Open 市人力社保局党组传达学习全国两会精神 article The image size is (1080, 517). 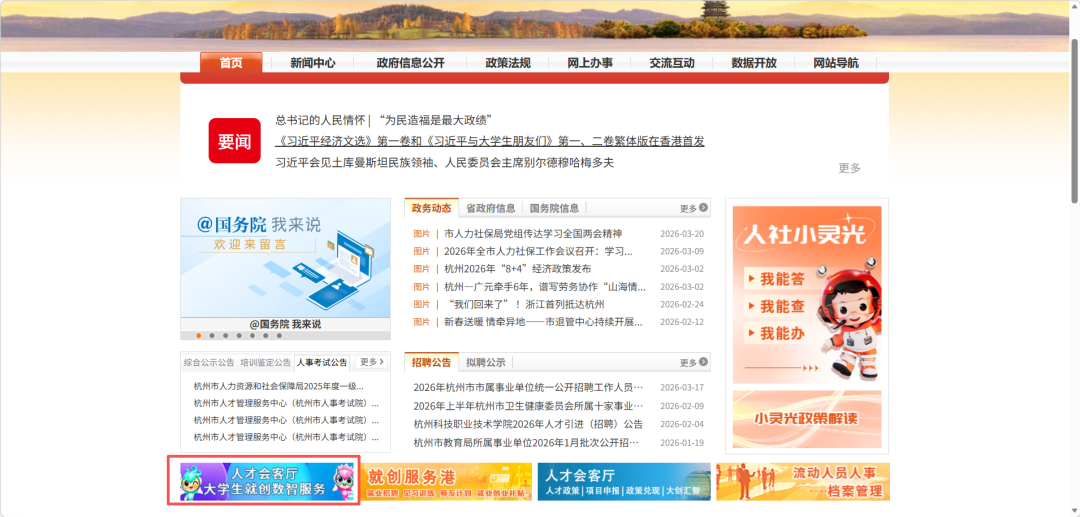(533, 233)
